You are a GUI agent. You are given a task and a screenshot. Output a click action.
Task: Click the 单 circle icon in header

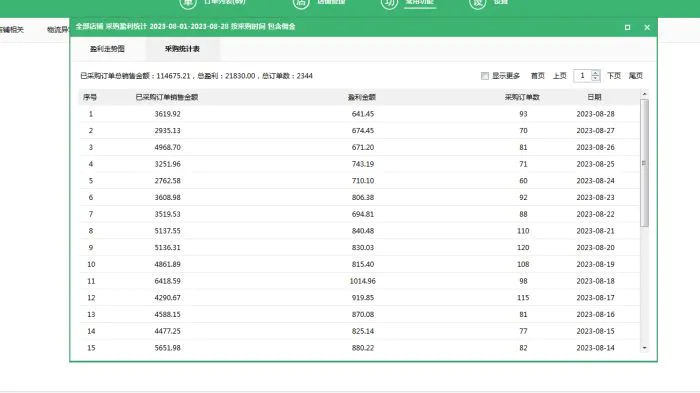(188, 3)
